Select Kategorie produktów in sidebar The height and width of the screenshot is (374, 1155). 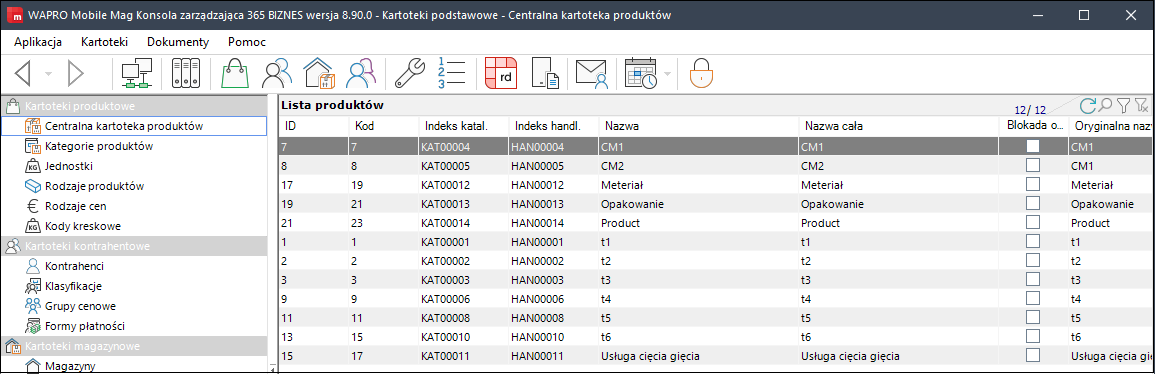point(99,146)
